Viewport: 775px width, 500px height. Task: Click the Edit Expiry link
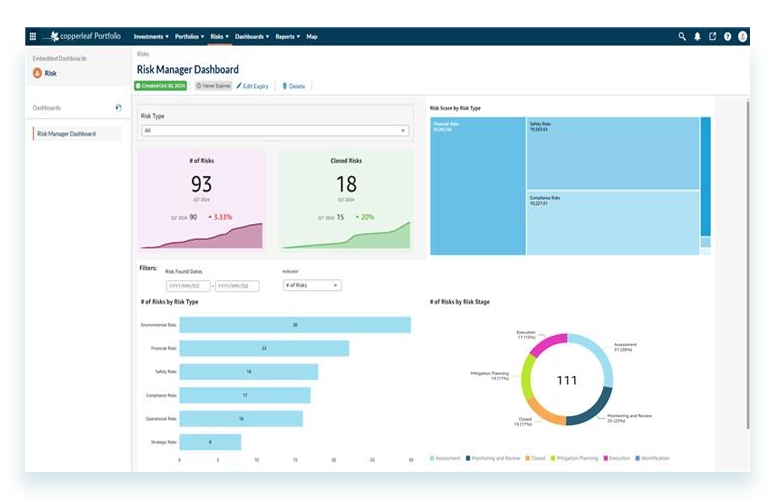255,86
